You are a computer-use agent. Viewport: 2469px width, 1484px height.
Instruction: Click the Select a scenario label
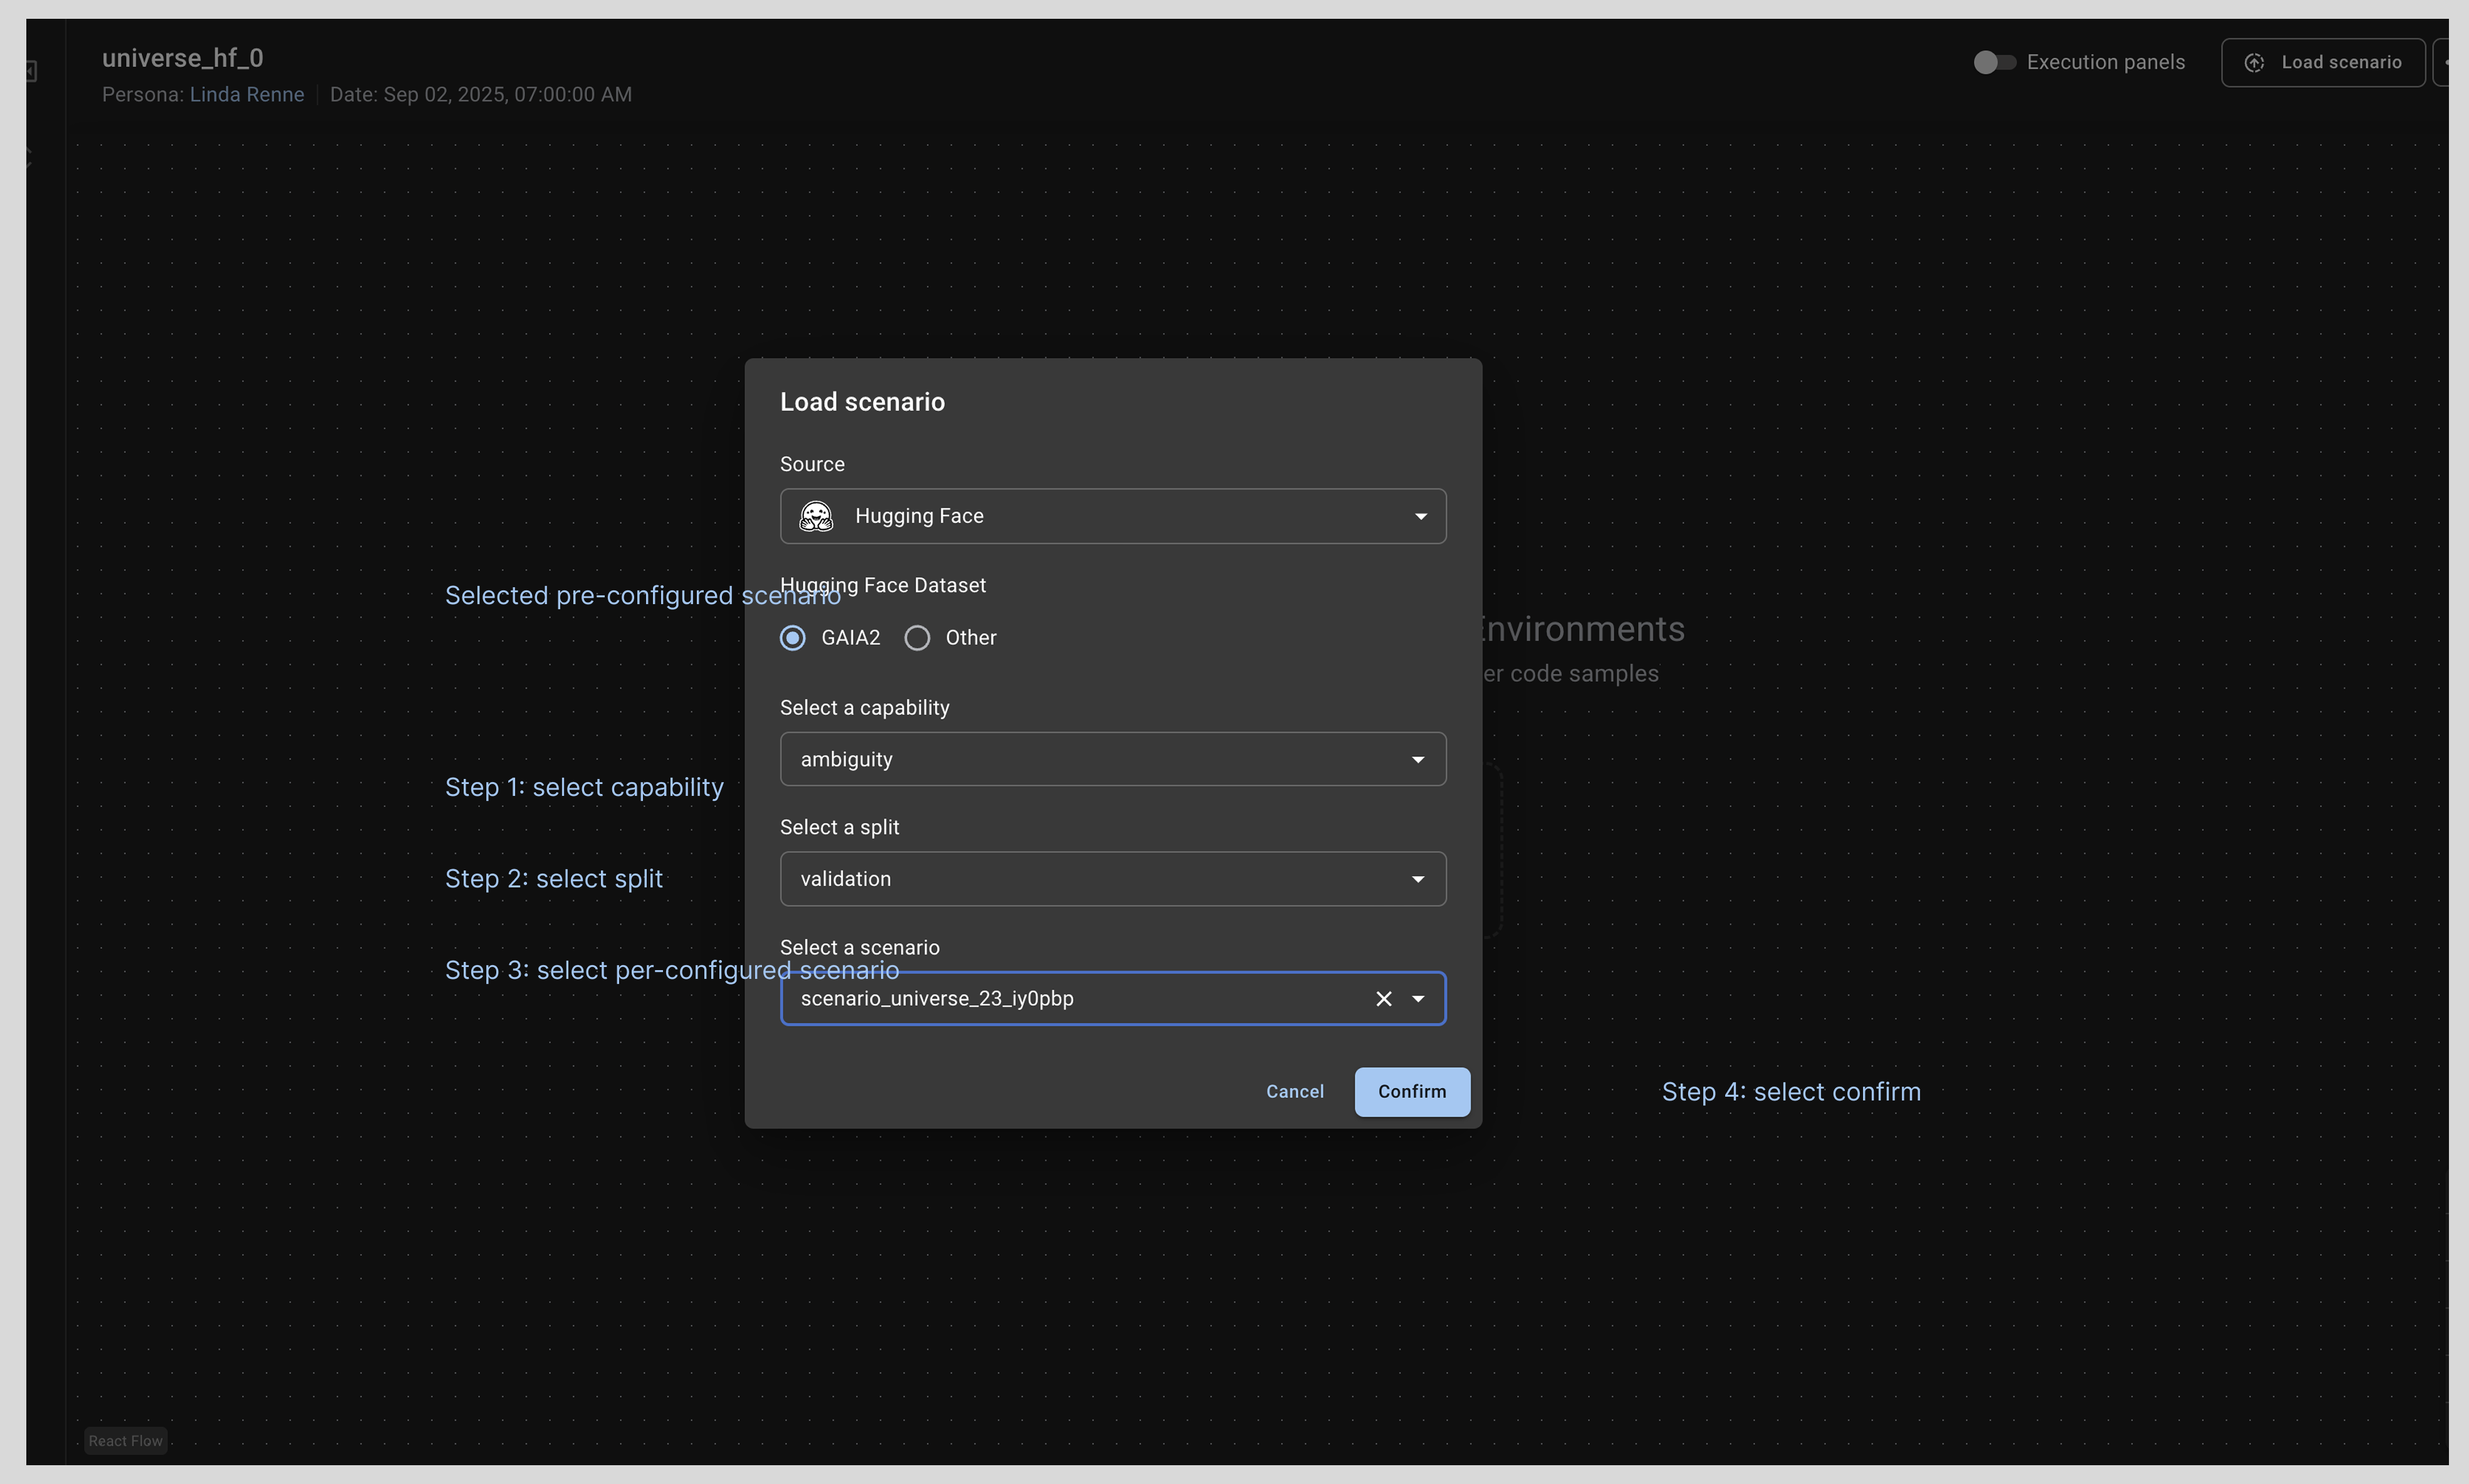[x=860, y=947]
